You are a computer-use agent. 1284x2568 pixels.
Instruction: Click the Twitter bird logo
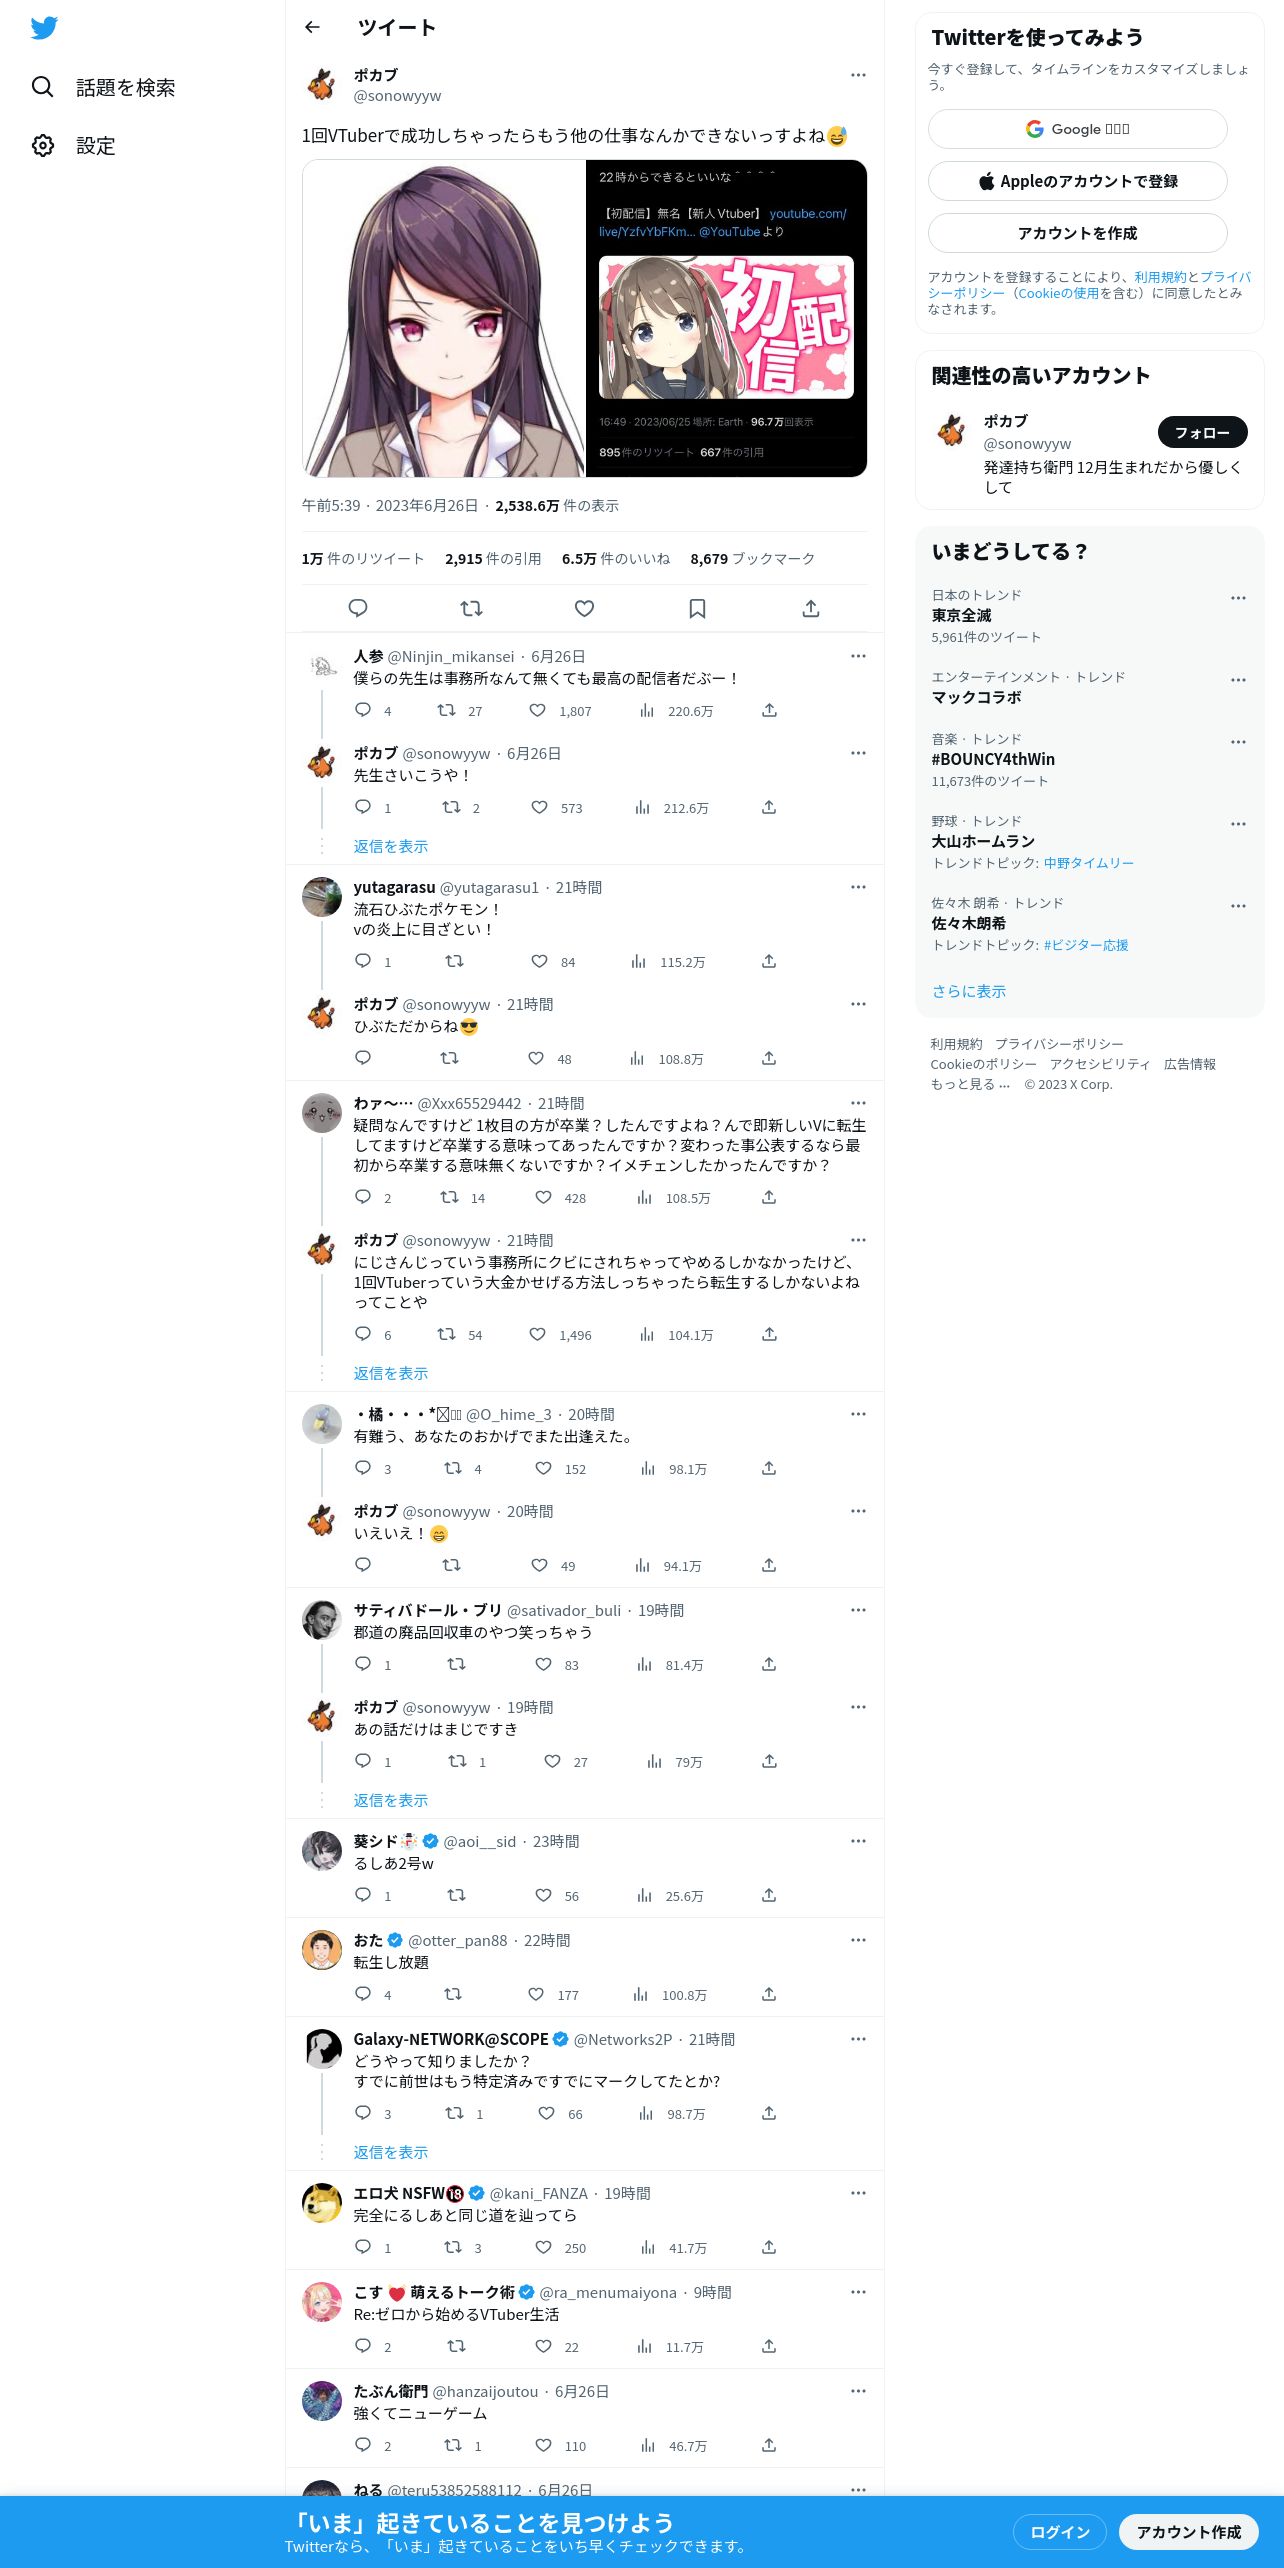click(x=44, y=27)
